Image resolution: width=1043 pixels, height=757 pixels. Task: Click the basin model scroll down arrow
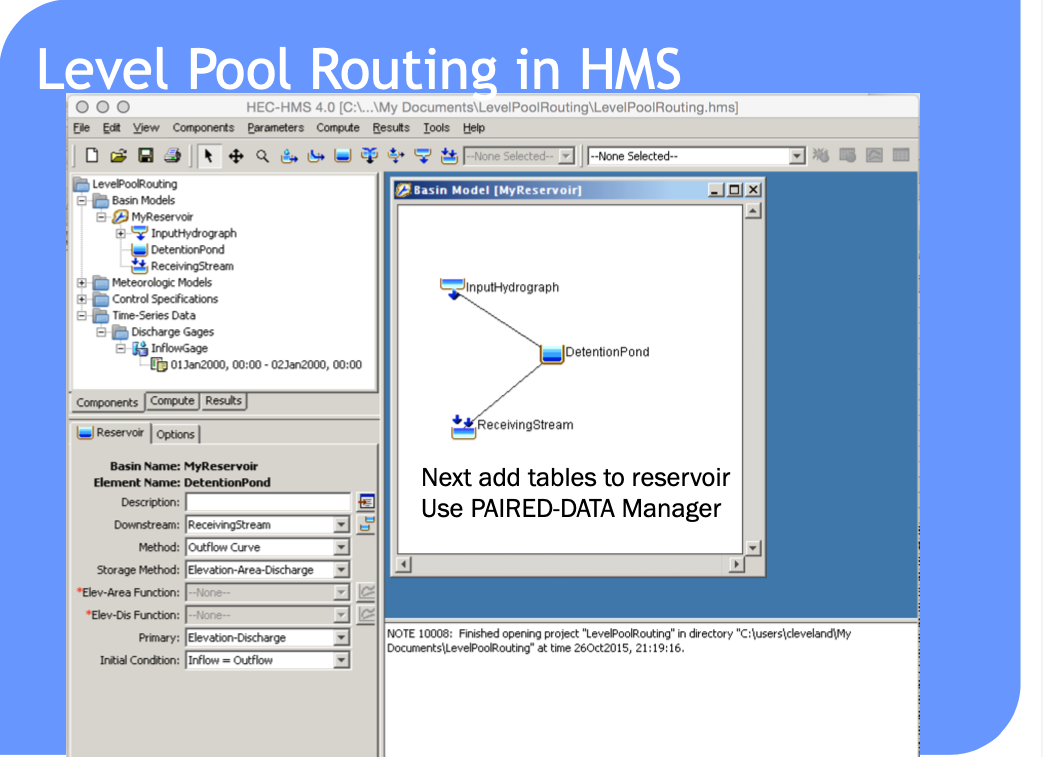click(752, 548)
